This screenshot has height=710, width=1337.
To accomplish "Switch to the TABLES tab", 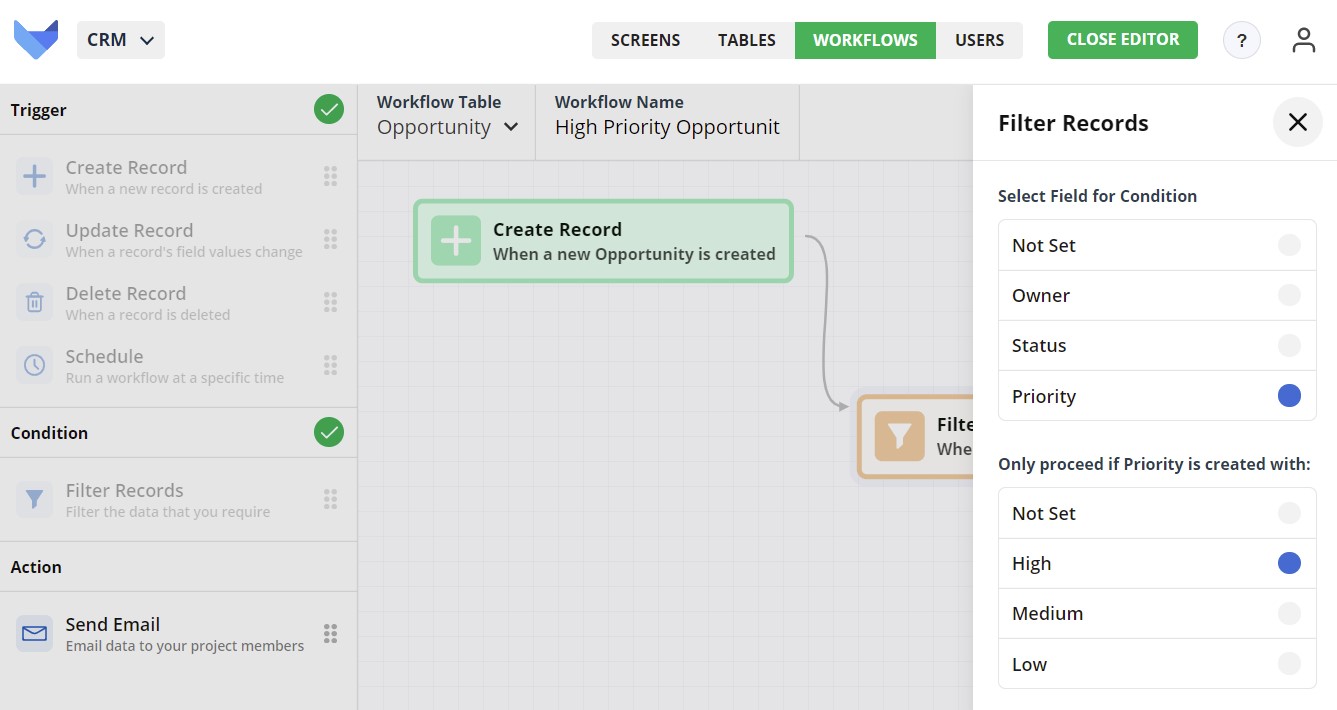I will [747, 40].
